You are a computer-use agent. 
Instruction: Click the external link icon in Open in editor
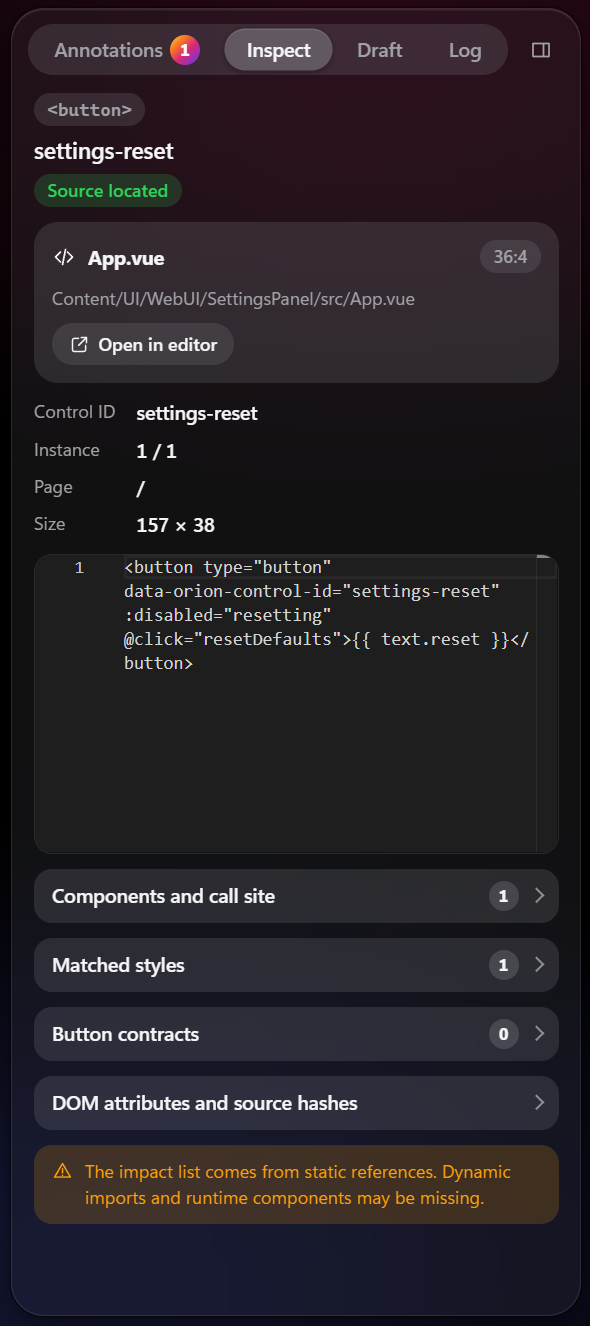coord(80,345)
